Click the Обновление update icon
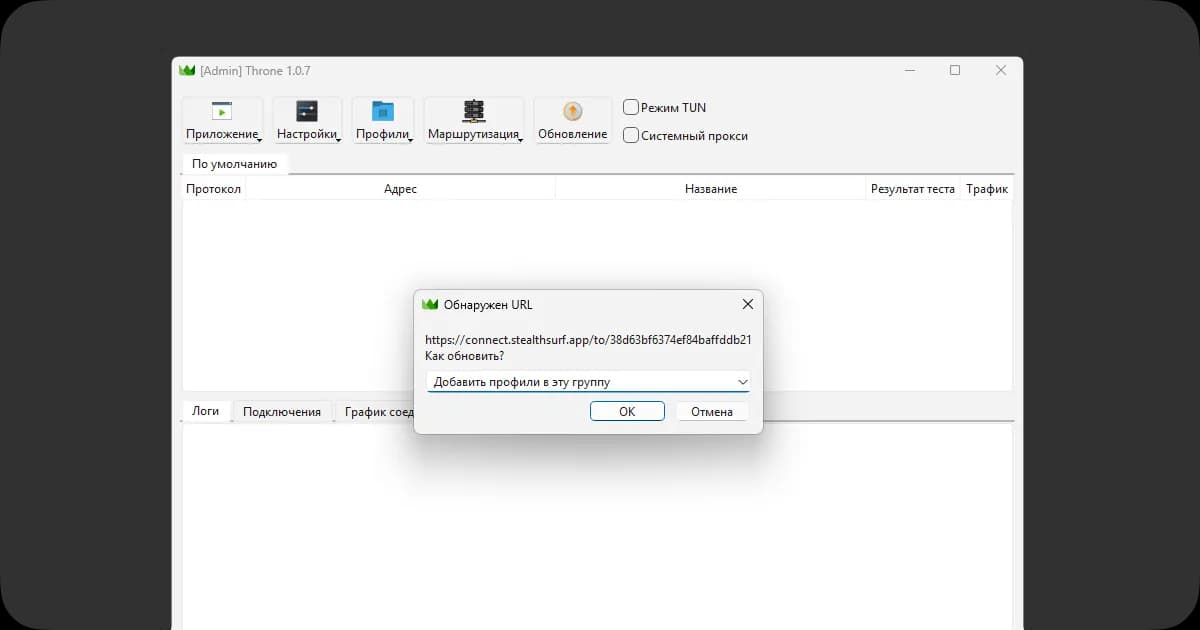This screenshot has height=630, width=1200. point(572,111)
